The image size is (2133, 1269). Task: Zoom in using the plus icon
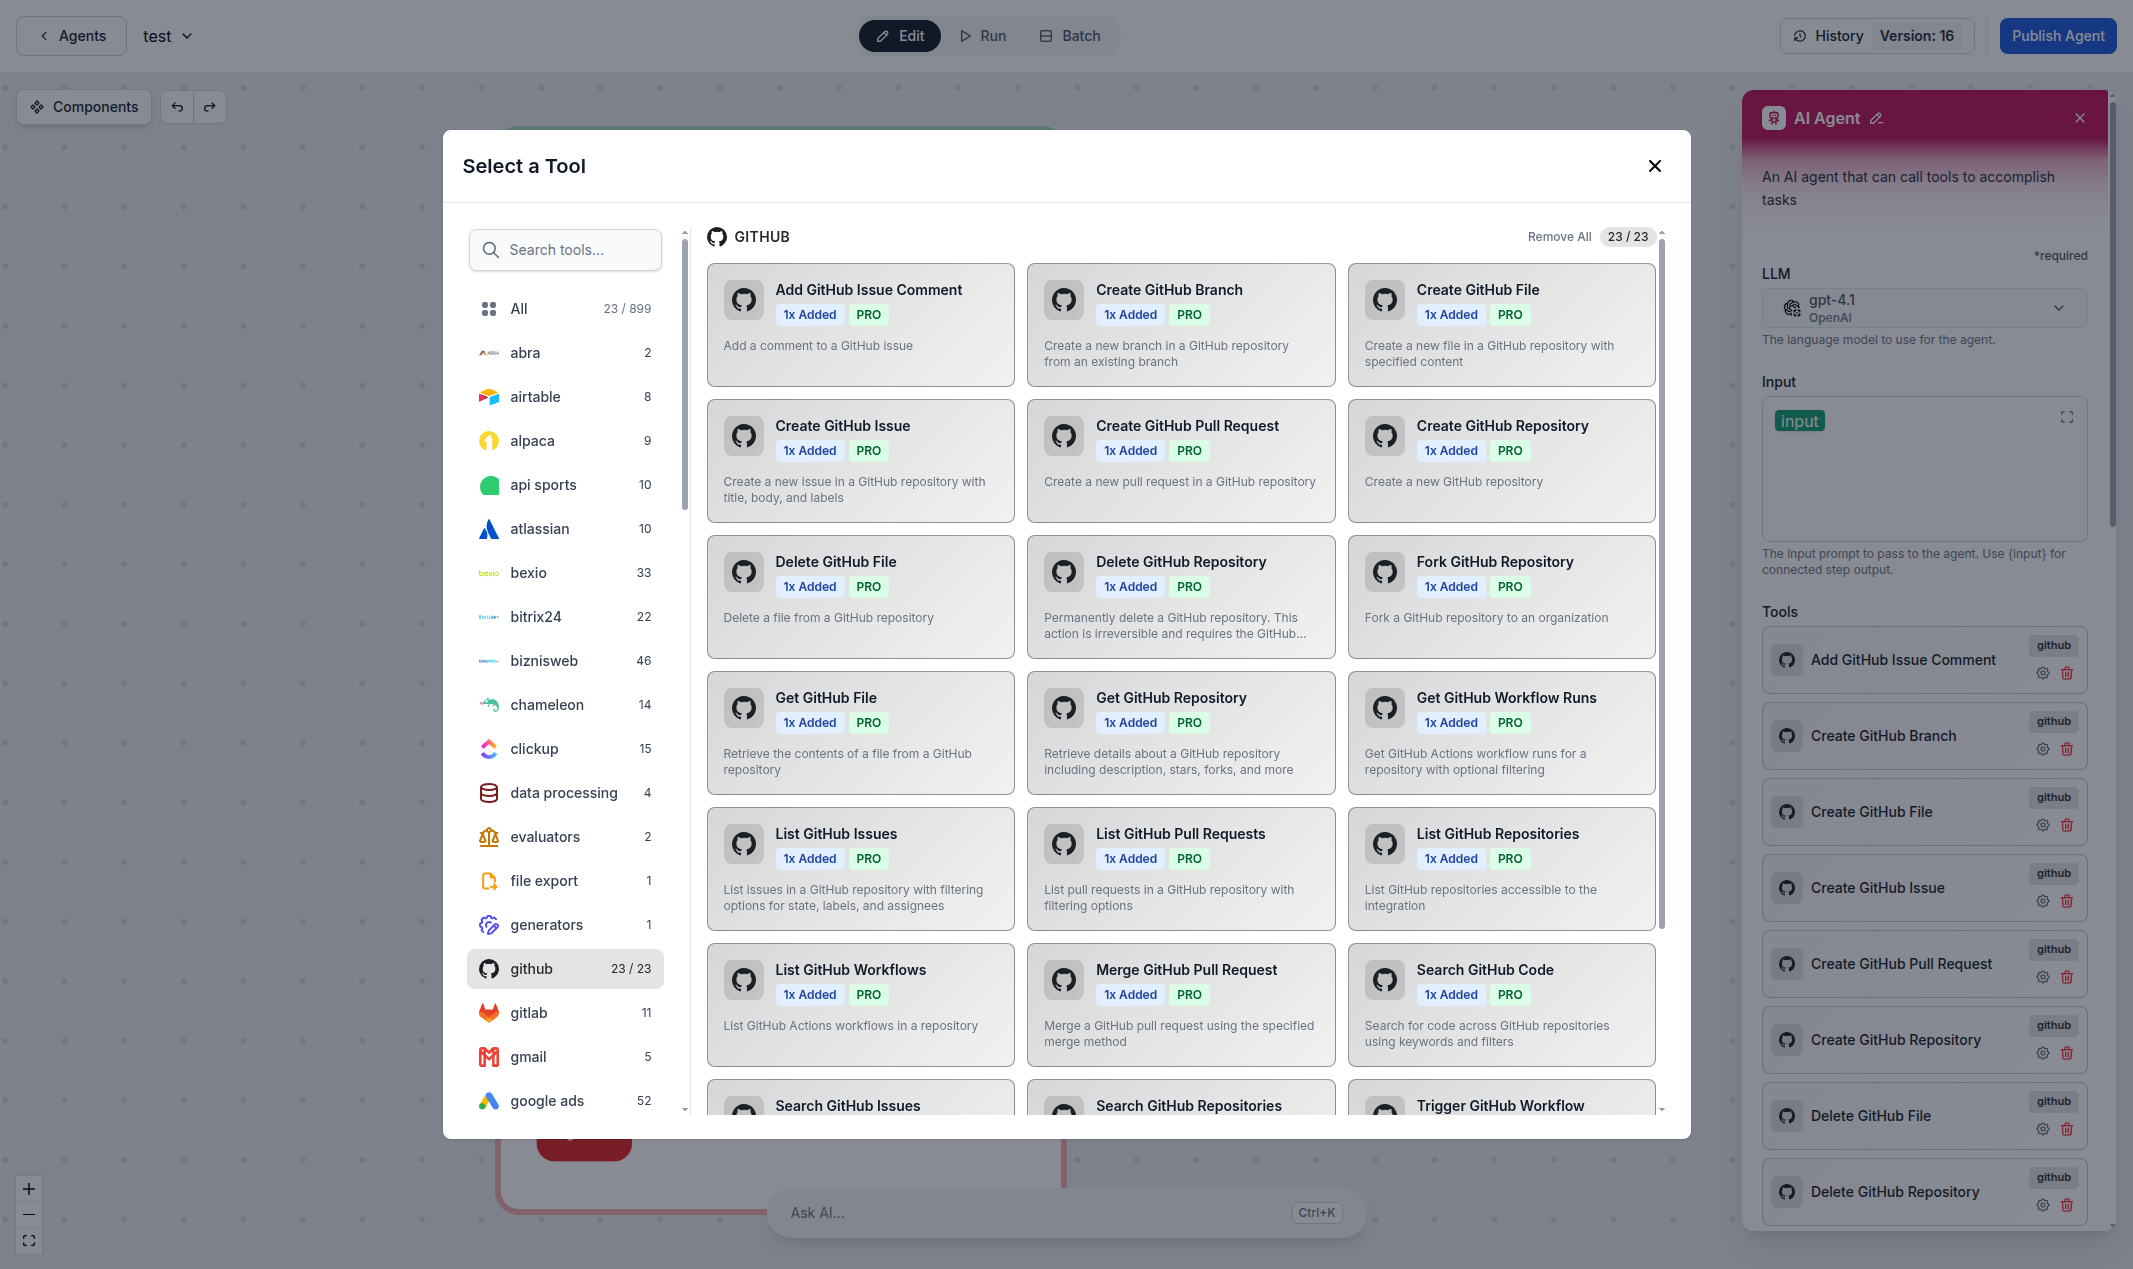click(28, 1189)
